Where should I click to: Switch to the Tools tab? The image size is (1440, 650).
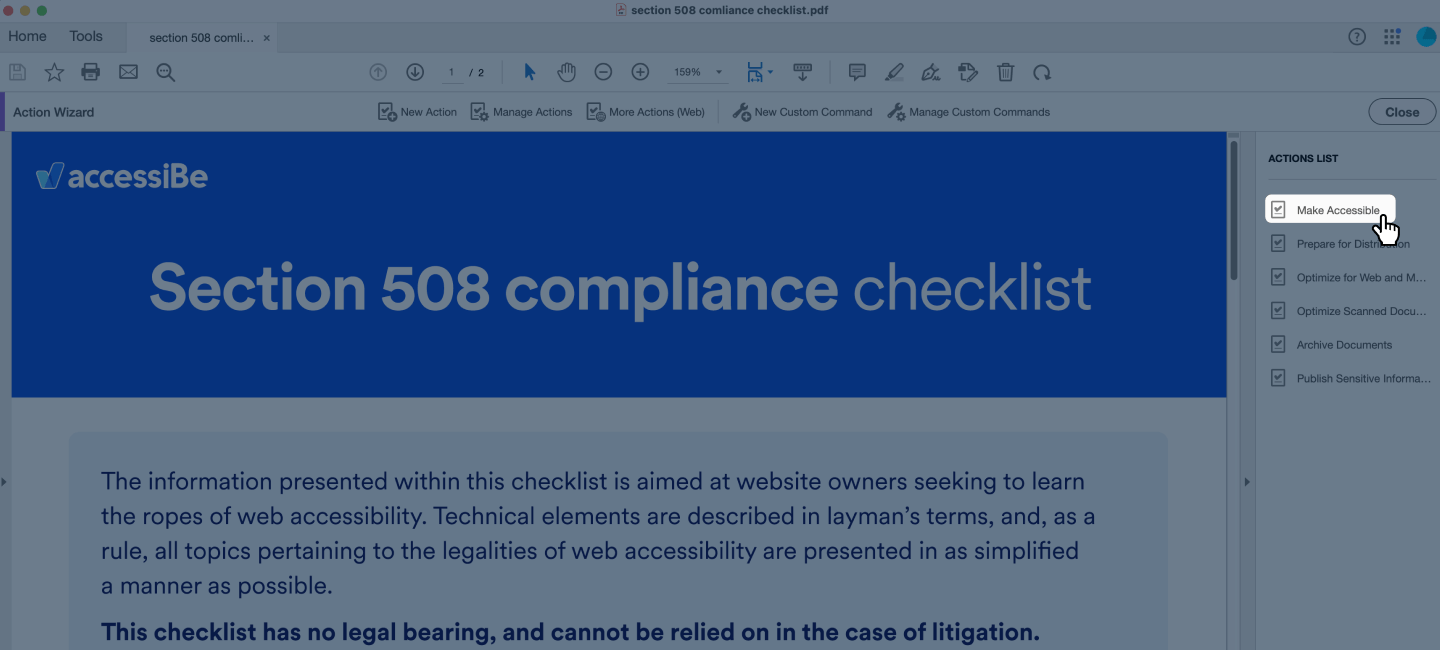click(x=86, y=36)
